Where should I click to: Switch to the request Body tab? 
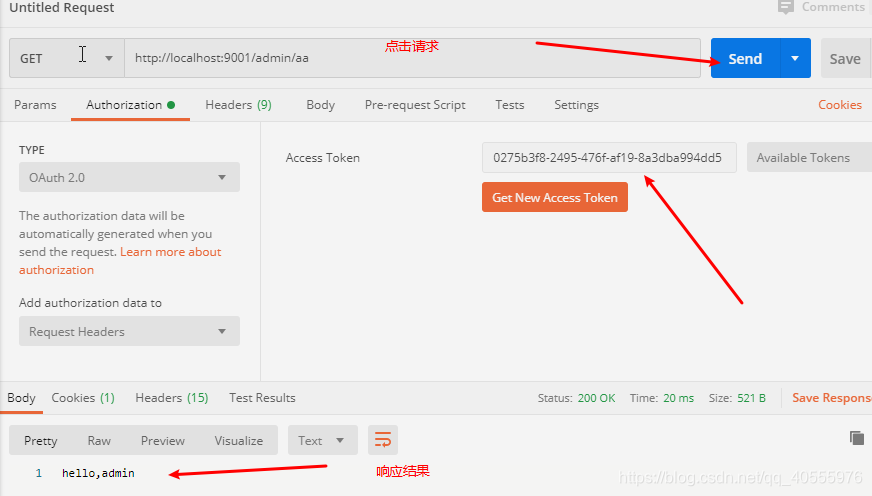(x=320, y=105)
